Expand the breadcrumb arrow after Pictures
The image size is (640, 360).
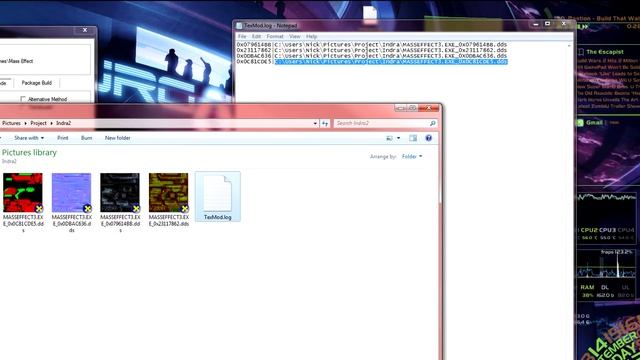[25, 123]
